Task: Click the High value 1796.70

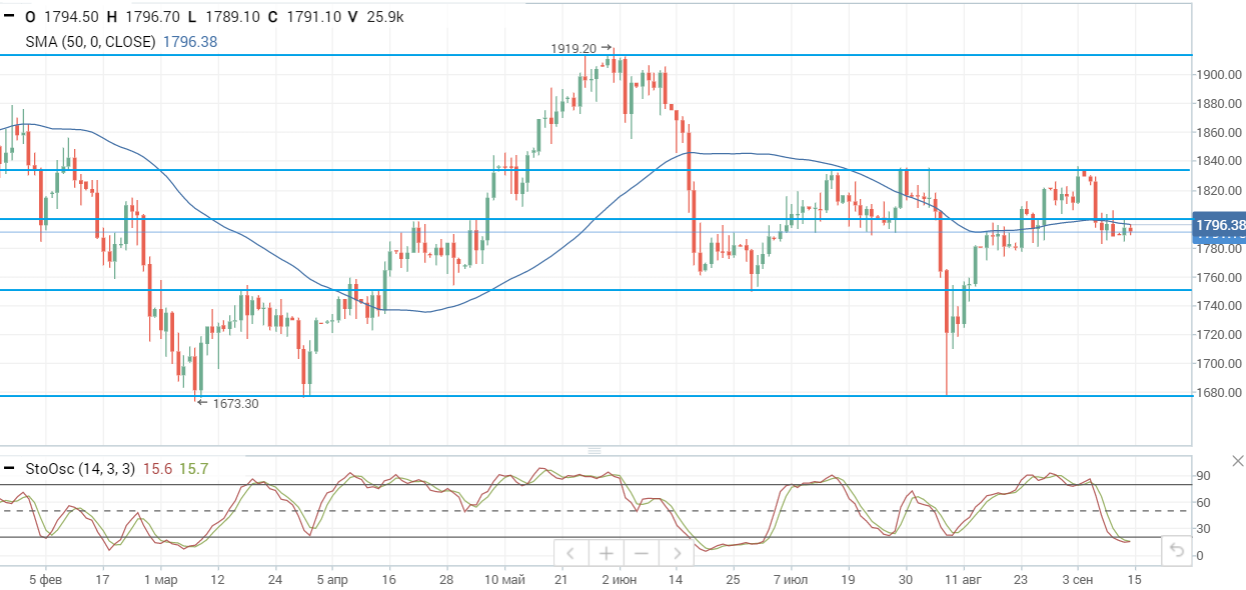Action: pyautogui.click(x=151, y=17)
